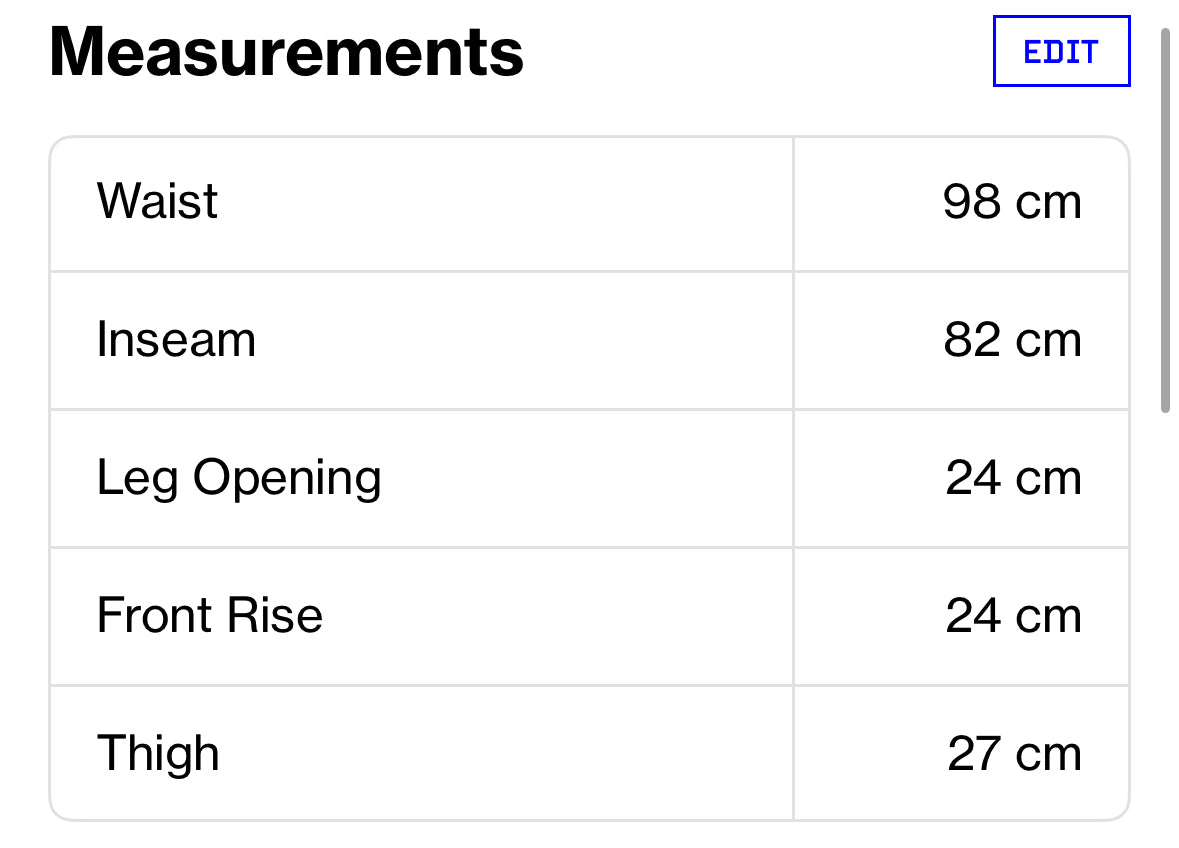Select the Inseam label cell
The height and width of the screenshot is (848, 1179).
[421, 341]
